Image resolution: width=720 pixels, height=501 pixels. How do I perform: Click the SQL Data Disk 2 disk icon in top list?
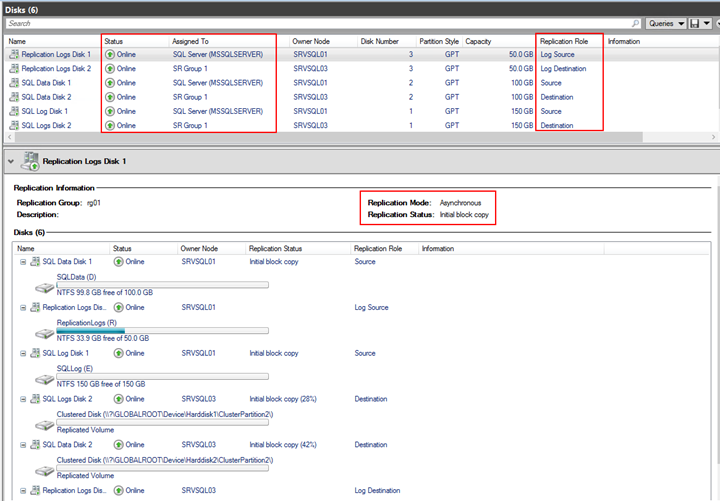[x=14, y=97]
